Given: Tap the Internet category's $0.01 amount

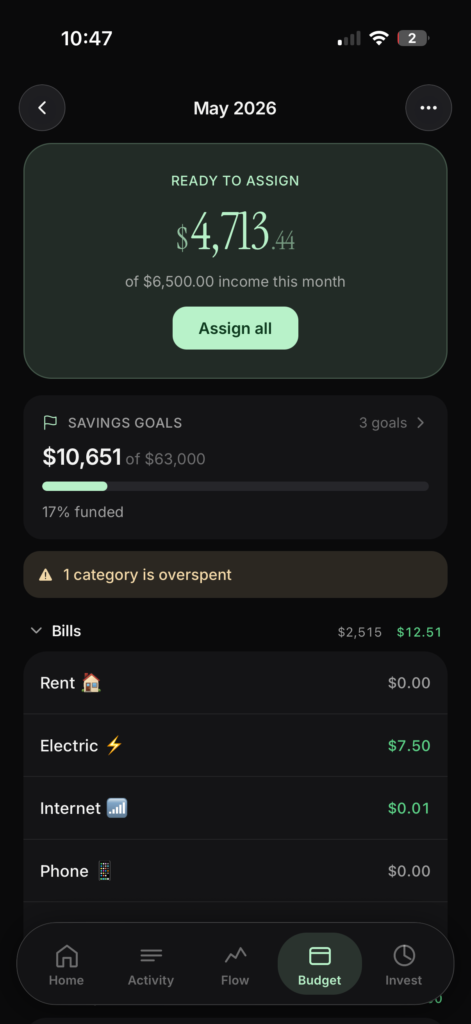Looking at the screenshot, I should (409, 808).
